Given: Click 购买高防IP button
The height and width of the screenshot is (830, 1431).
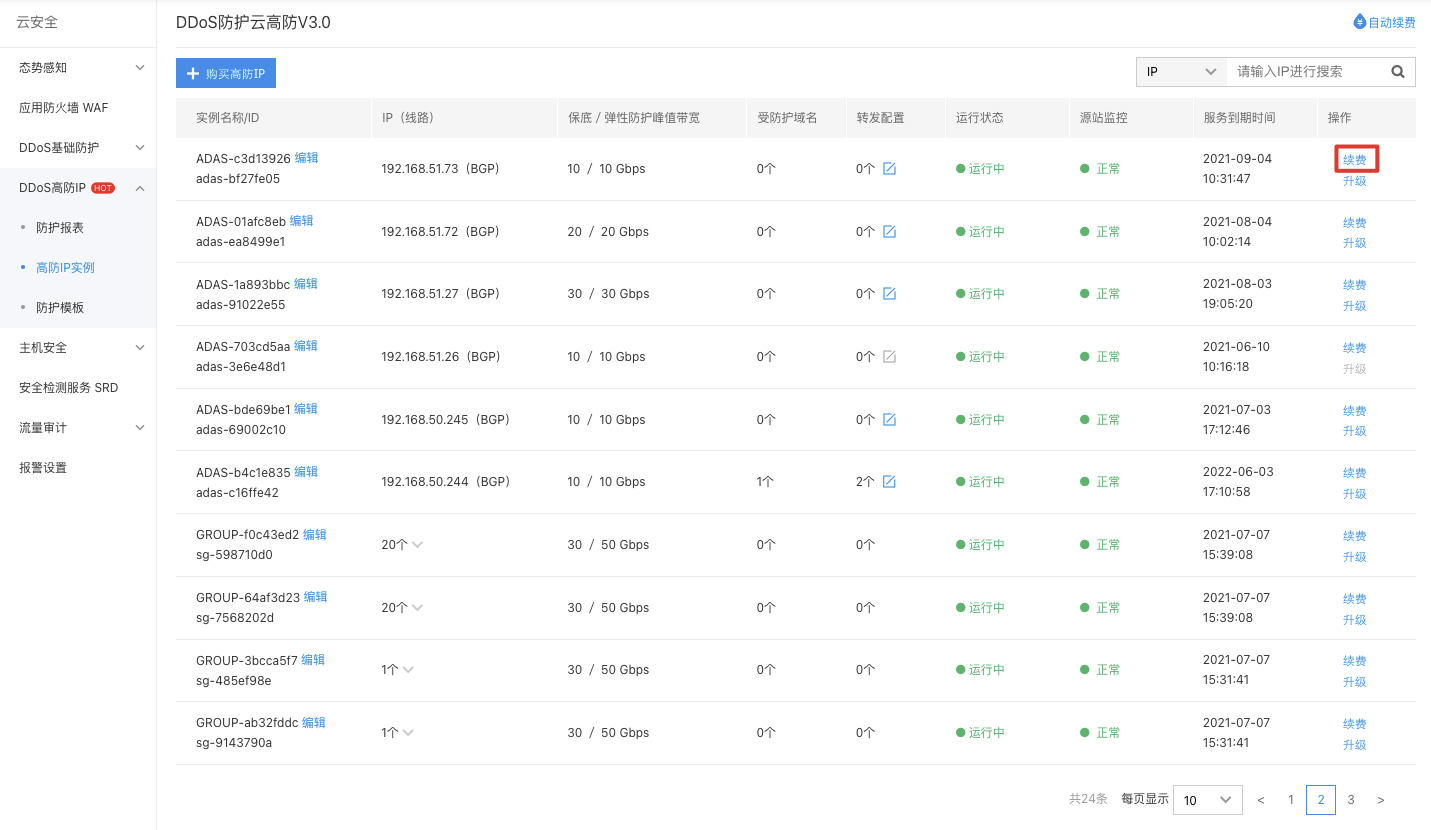Looking at the screenshot, I should (226, 73).
